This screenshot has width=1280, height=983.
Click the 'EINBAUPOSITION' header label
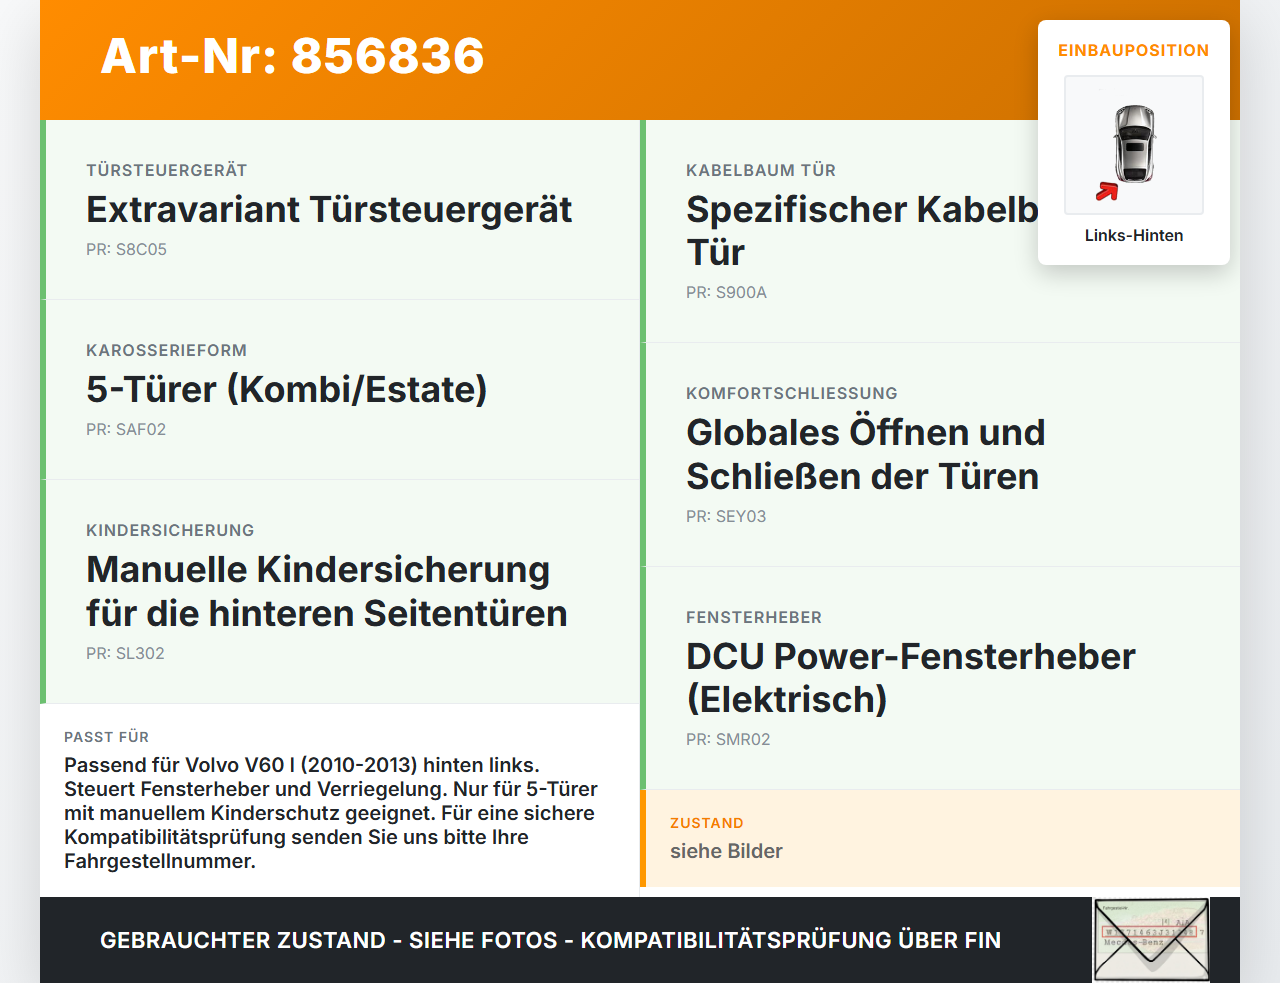tap(1134, 50)
